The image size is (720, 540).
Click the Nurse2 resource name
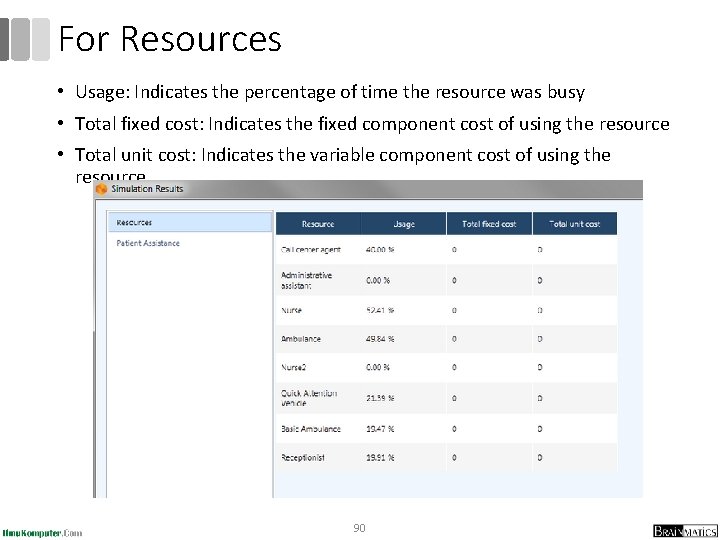293,367
